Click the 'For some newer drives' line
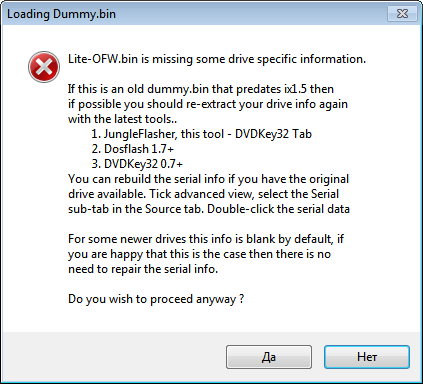The width and height of the screenshot is (423, 384). click(206, 239)
